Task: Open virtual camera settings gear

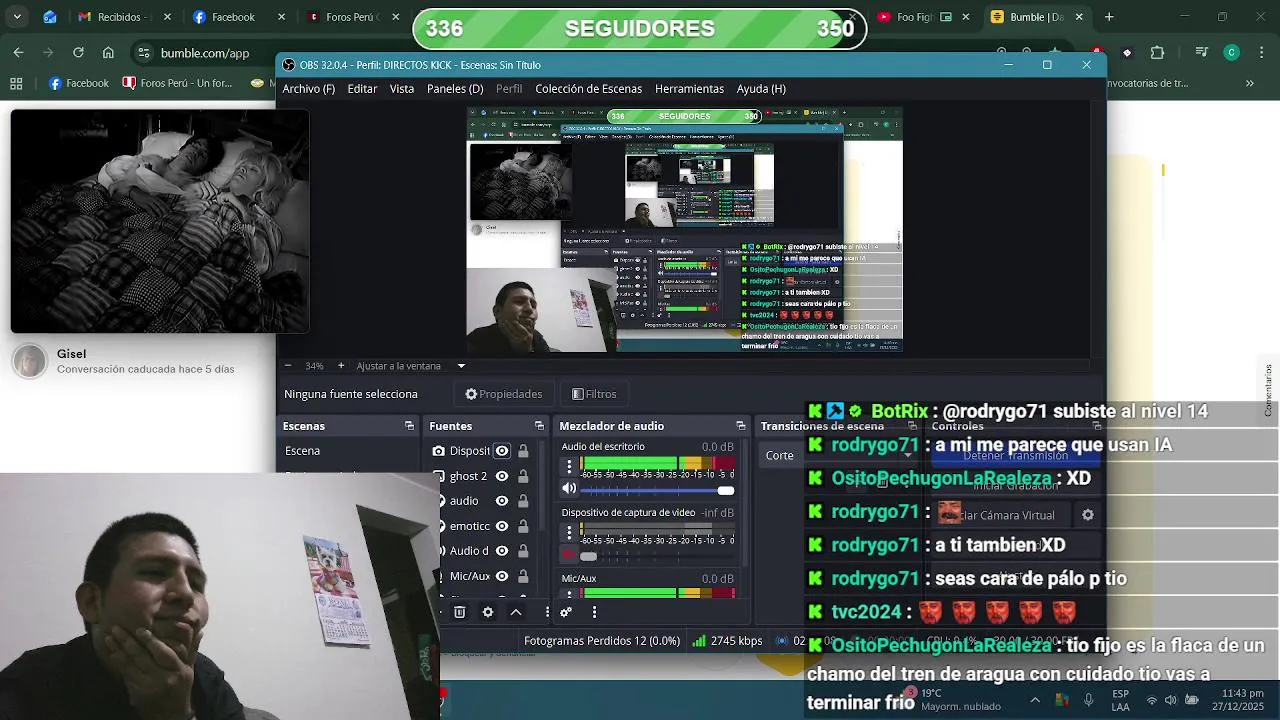Action: [1088, 515]
